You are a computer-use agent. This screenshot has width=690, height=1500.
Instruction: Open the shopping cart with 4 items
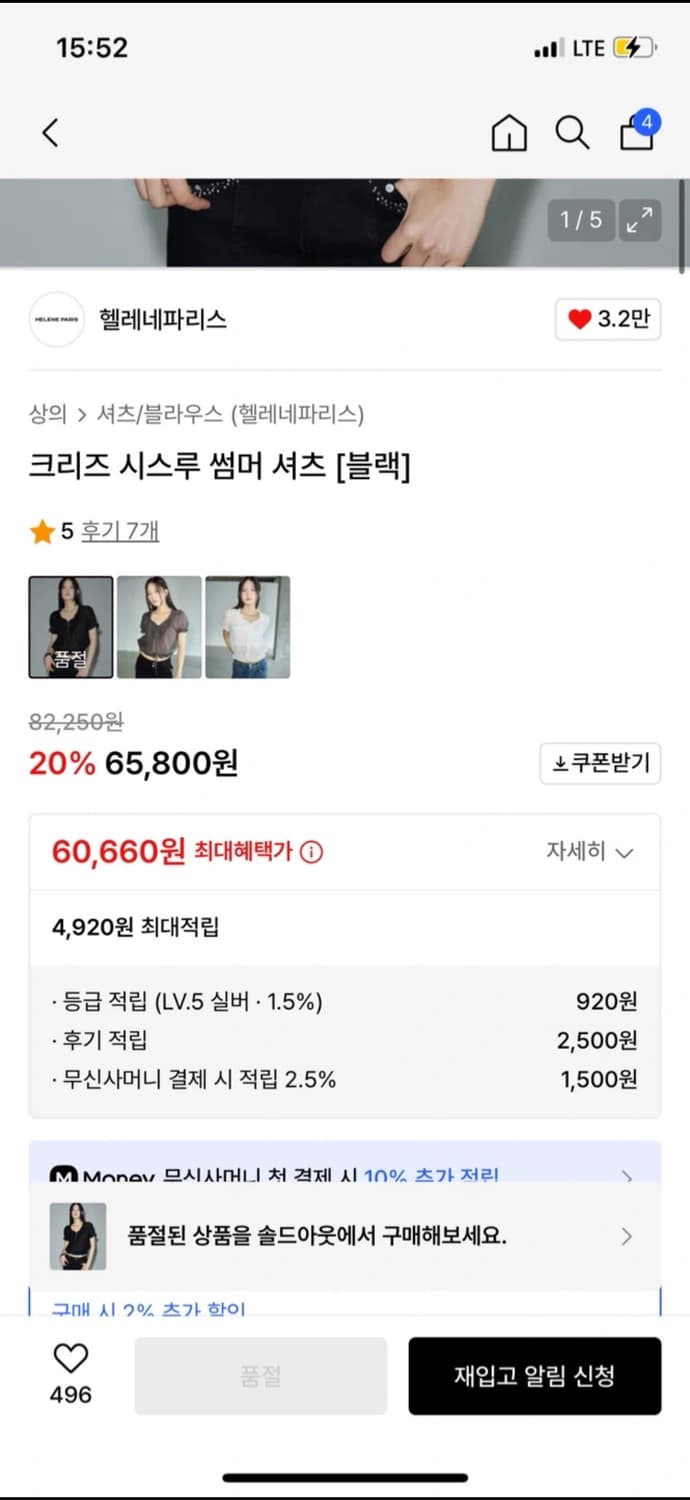[x=636, y=132]
